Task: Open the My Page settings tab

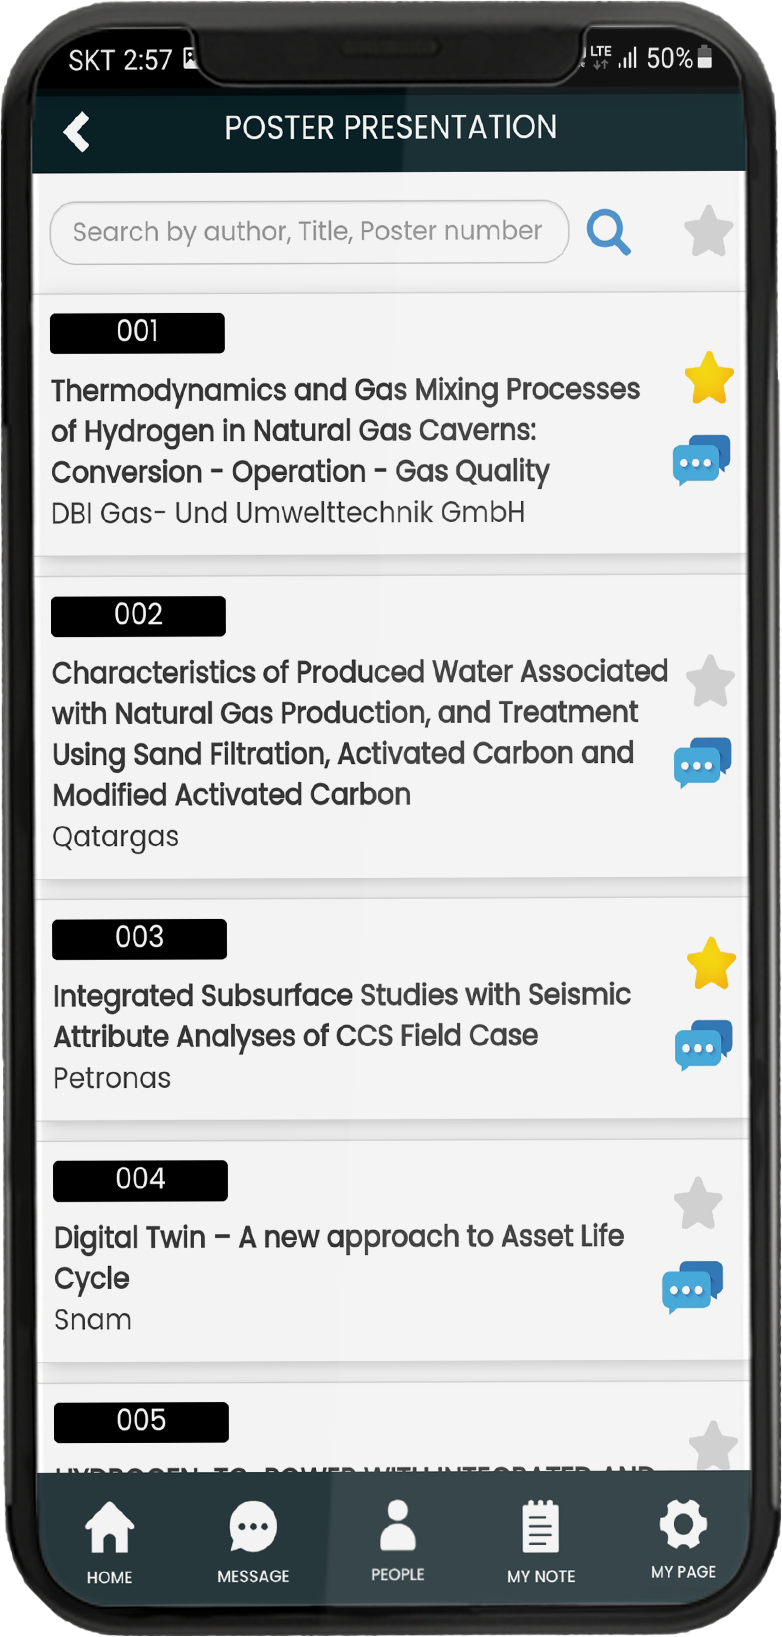Action: pyautogui.click(x=683, y=1539)
